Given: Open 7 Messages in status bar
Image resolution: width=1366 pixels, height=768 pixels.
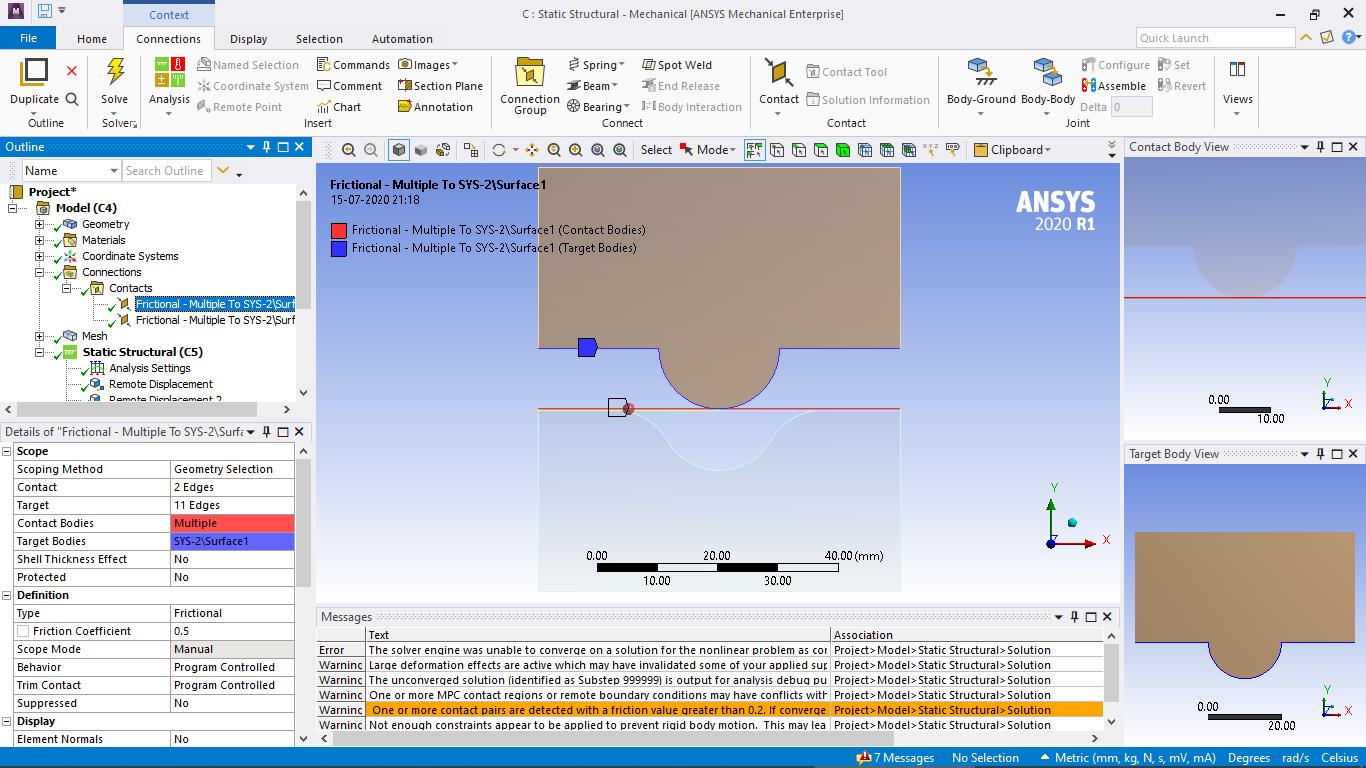Looking at the screenshot, I should [x=895, y=758].
